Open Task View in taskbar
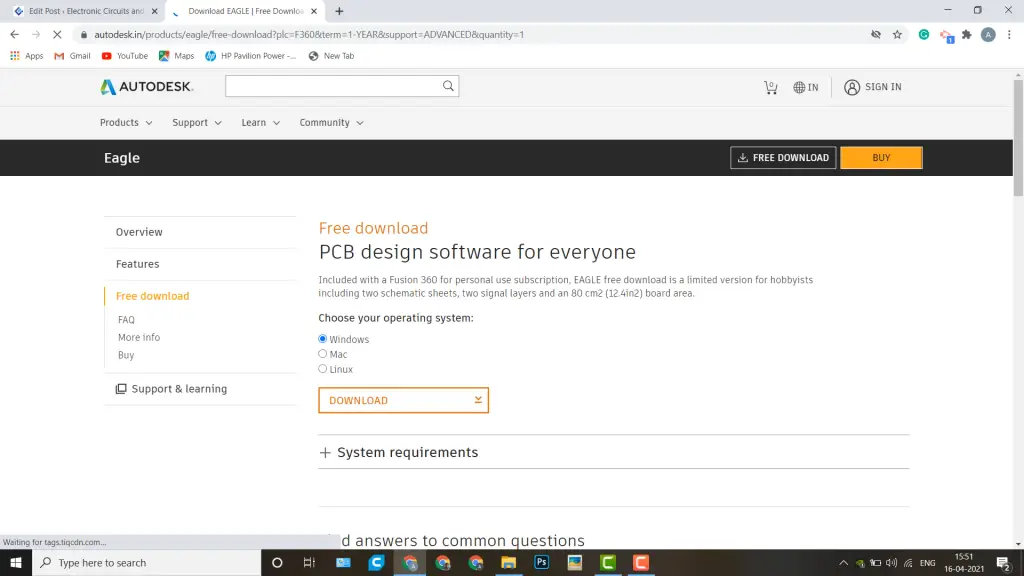 [310, 562]
